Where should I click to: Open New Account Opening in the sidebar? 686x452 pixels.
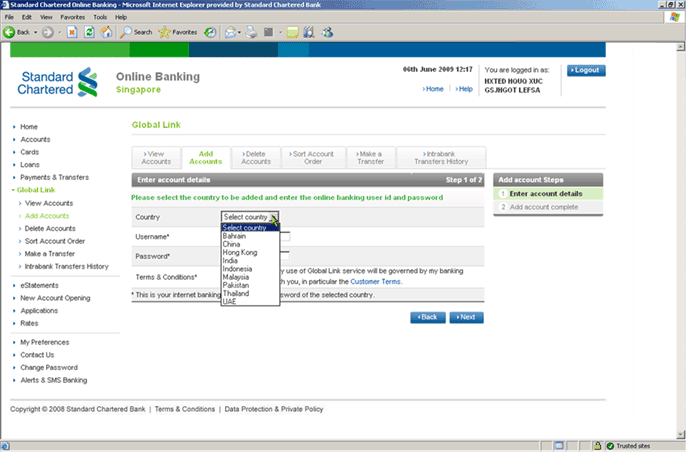[55, 298]
